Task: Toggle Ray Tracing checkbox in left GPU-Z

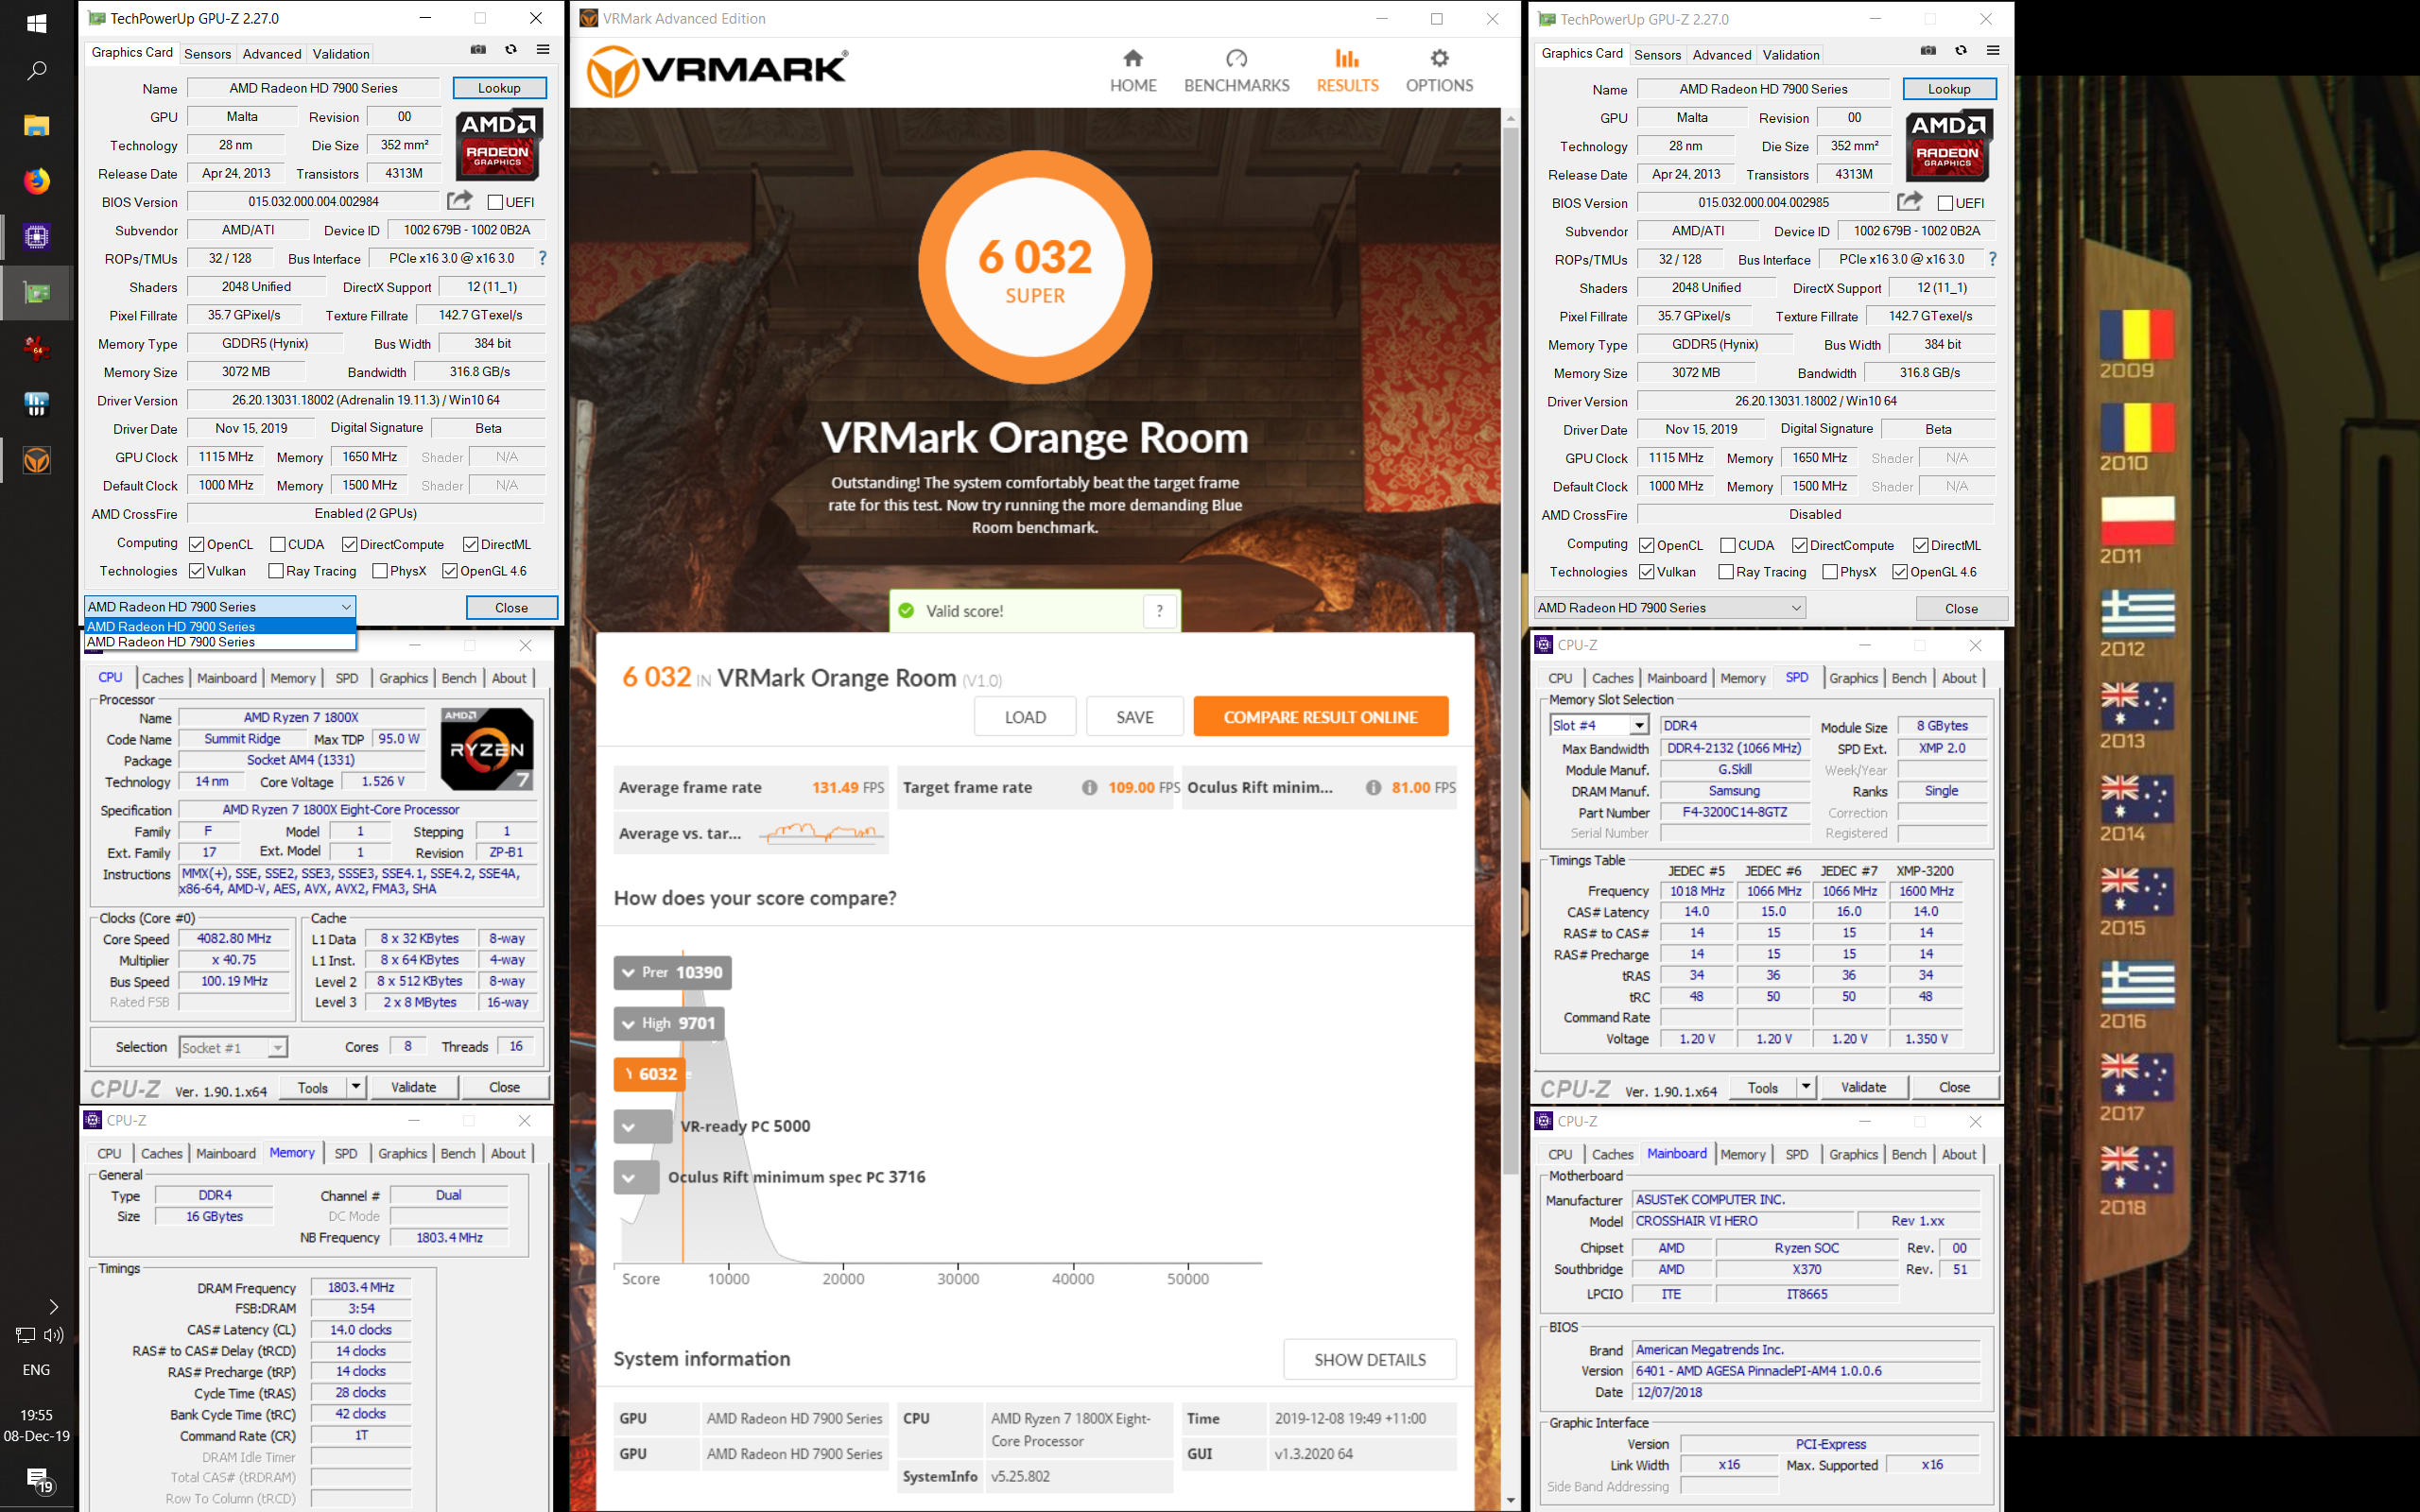Action: pyautogui.click(x=276, y=571)
